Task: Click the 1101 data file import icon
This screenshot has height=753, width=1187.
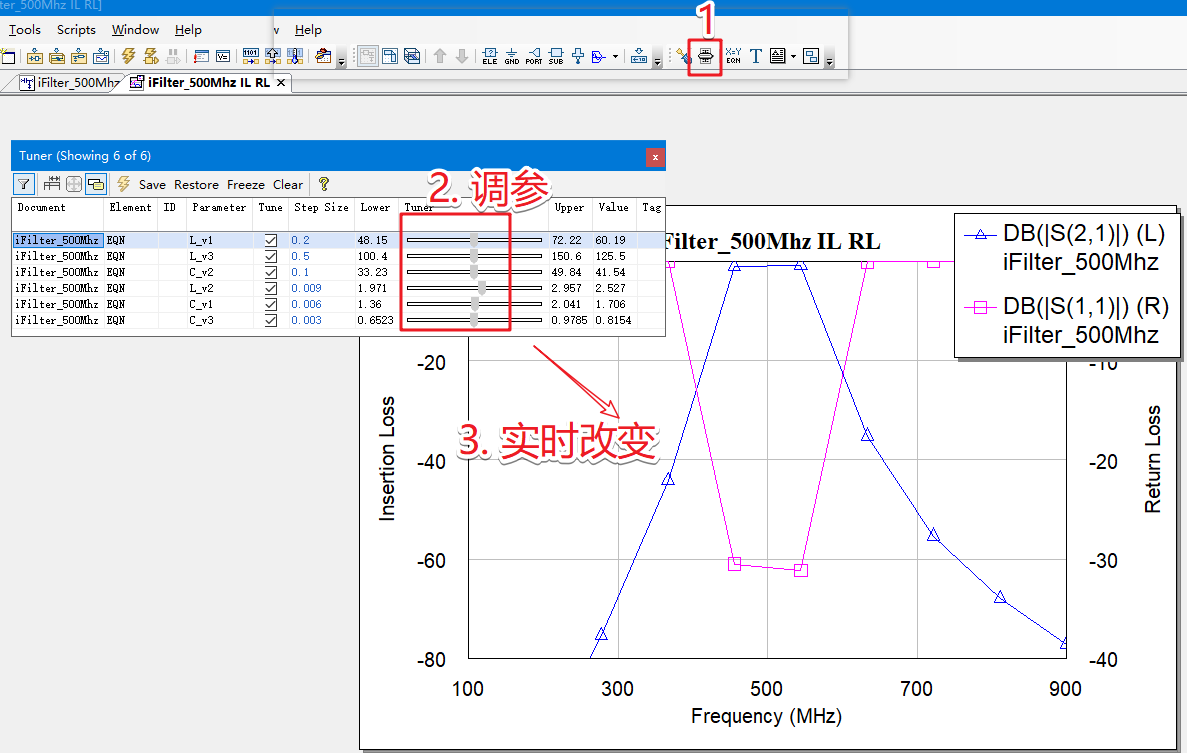Action: click(x=251, y=56)
